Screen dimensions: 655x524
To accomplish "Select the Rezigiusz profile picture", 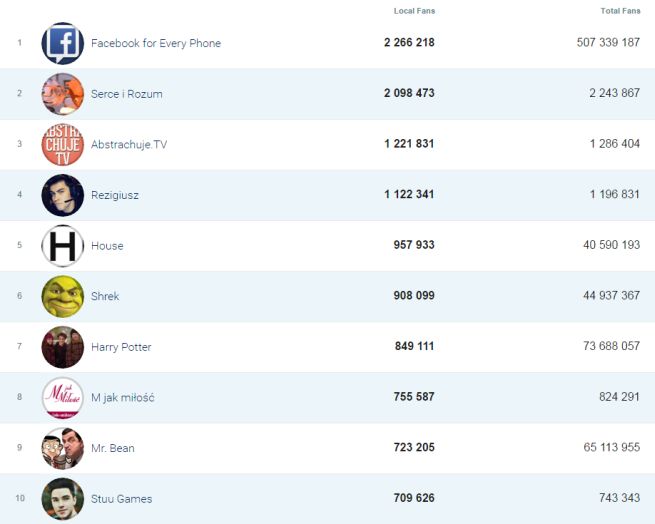I will (62, 195).
